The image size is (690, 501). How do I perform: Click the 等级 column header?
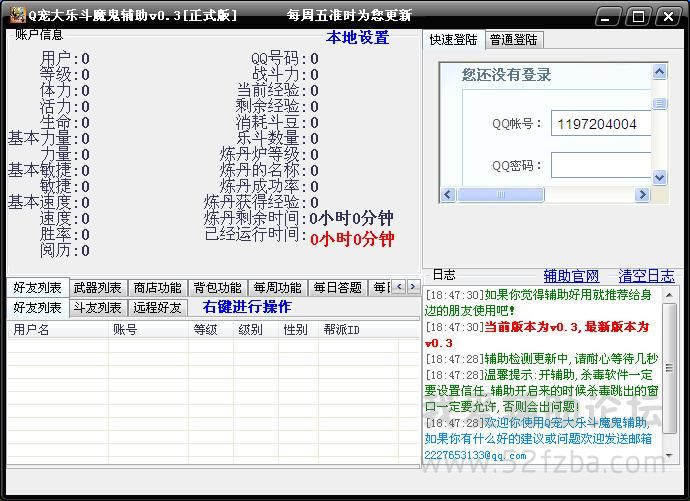211,329
